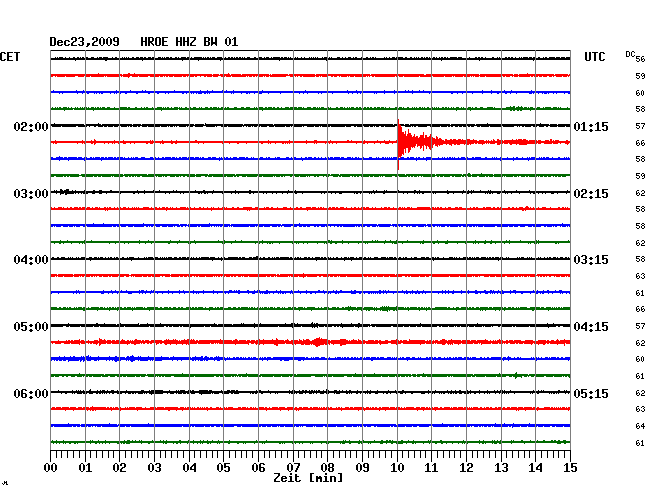Click the 01:15 UTC time label
650x494 pixels.
coord(591,126)
